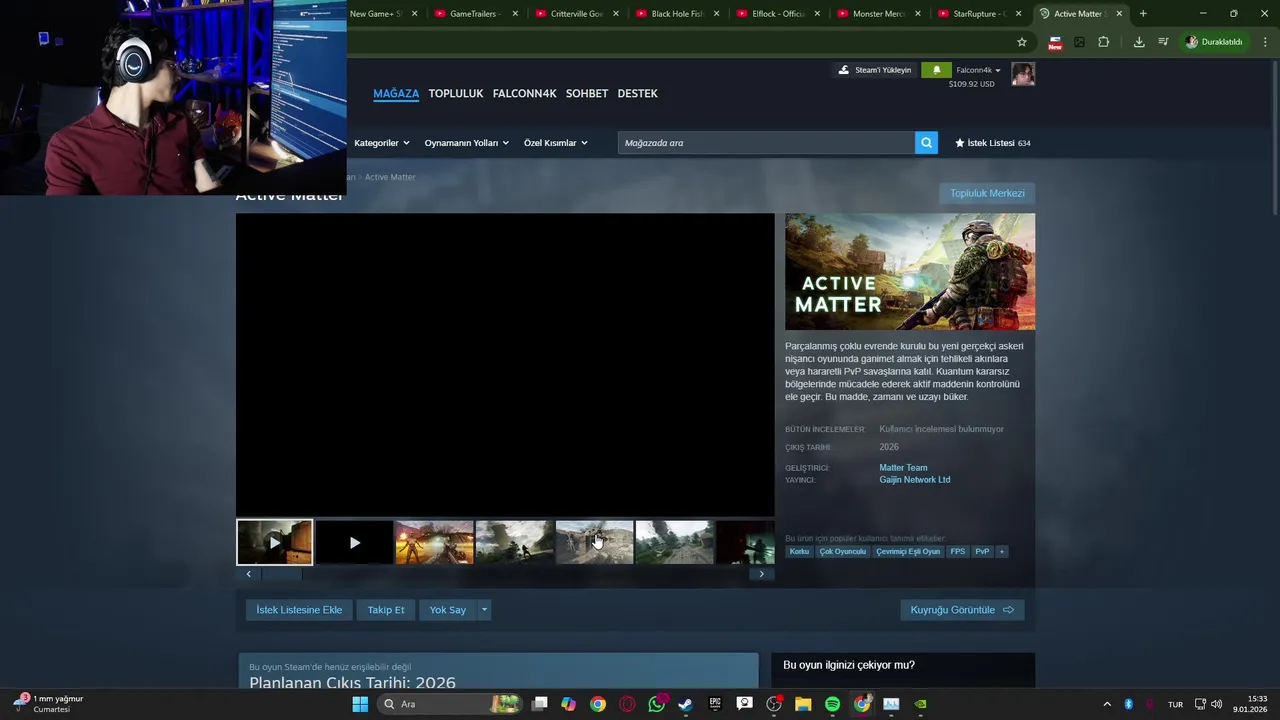Image resolution: width=1280 pixels, height=720 pixels.
Task: Open Task View on the taskbar
Action: click(x=539, y=704)
